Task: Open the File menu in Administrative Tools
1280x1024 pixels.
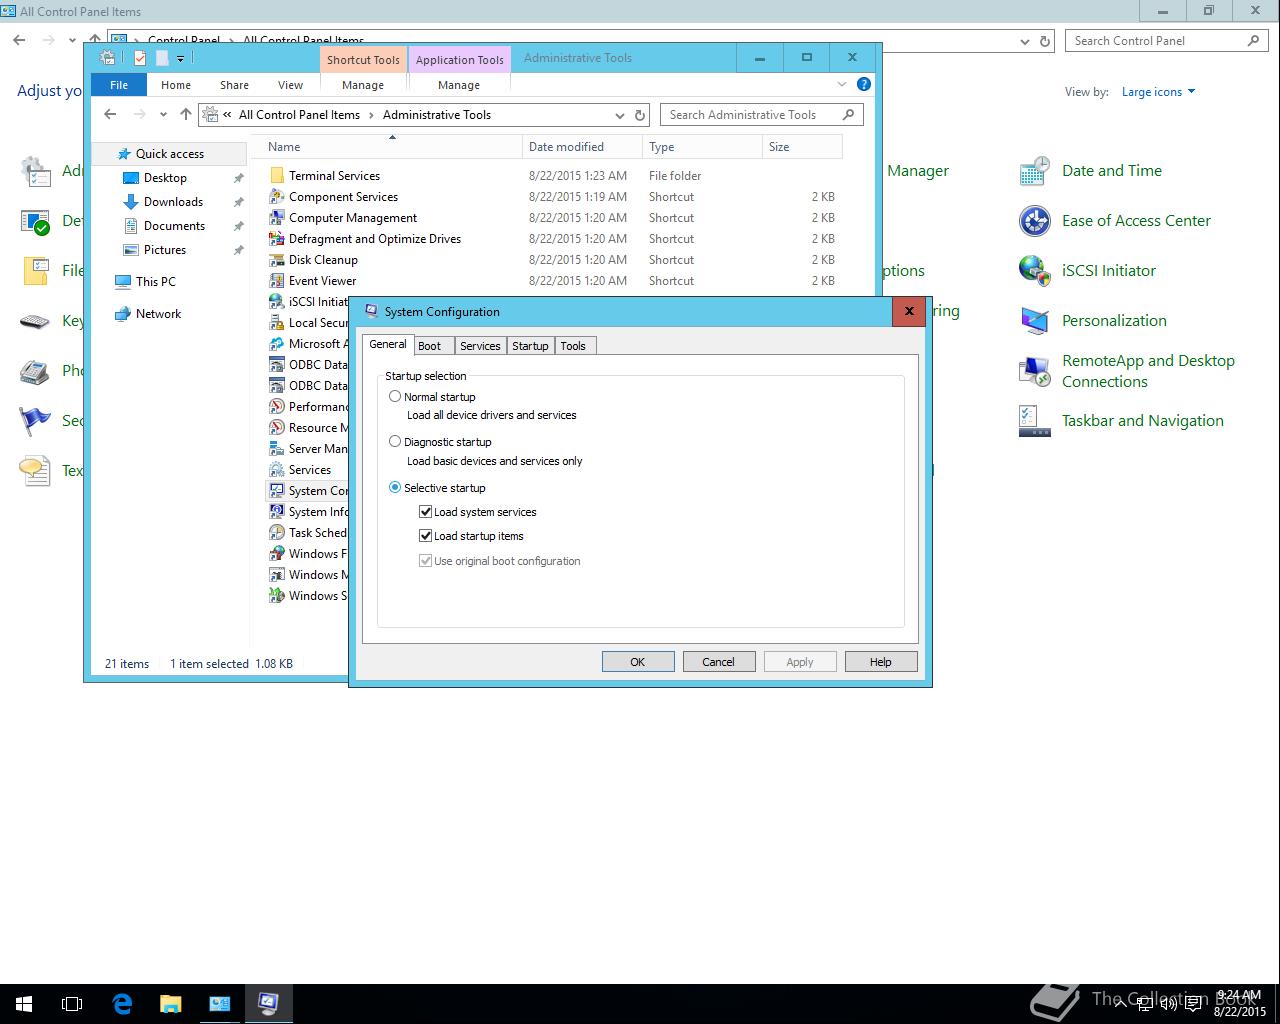Action: click(119, 85)
